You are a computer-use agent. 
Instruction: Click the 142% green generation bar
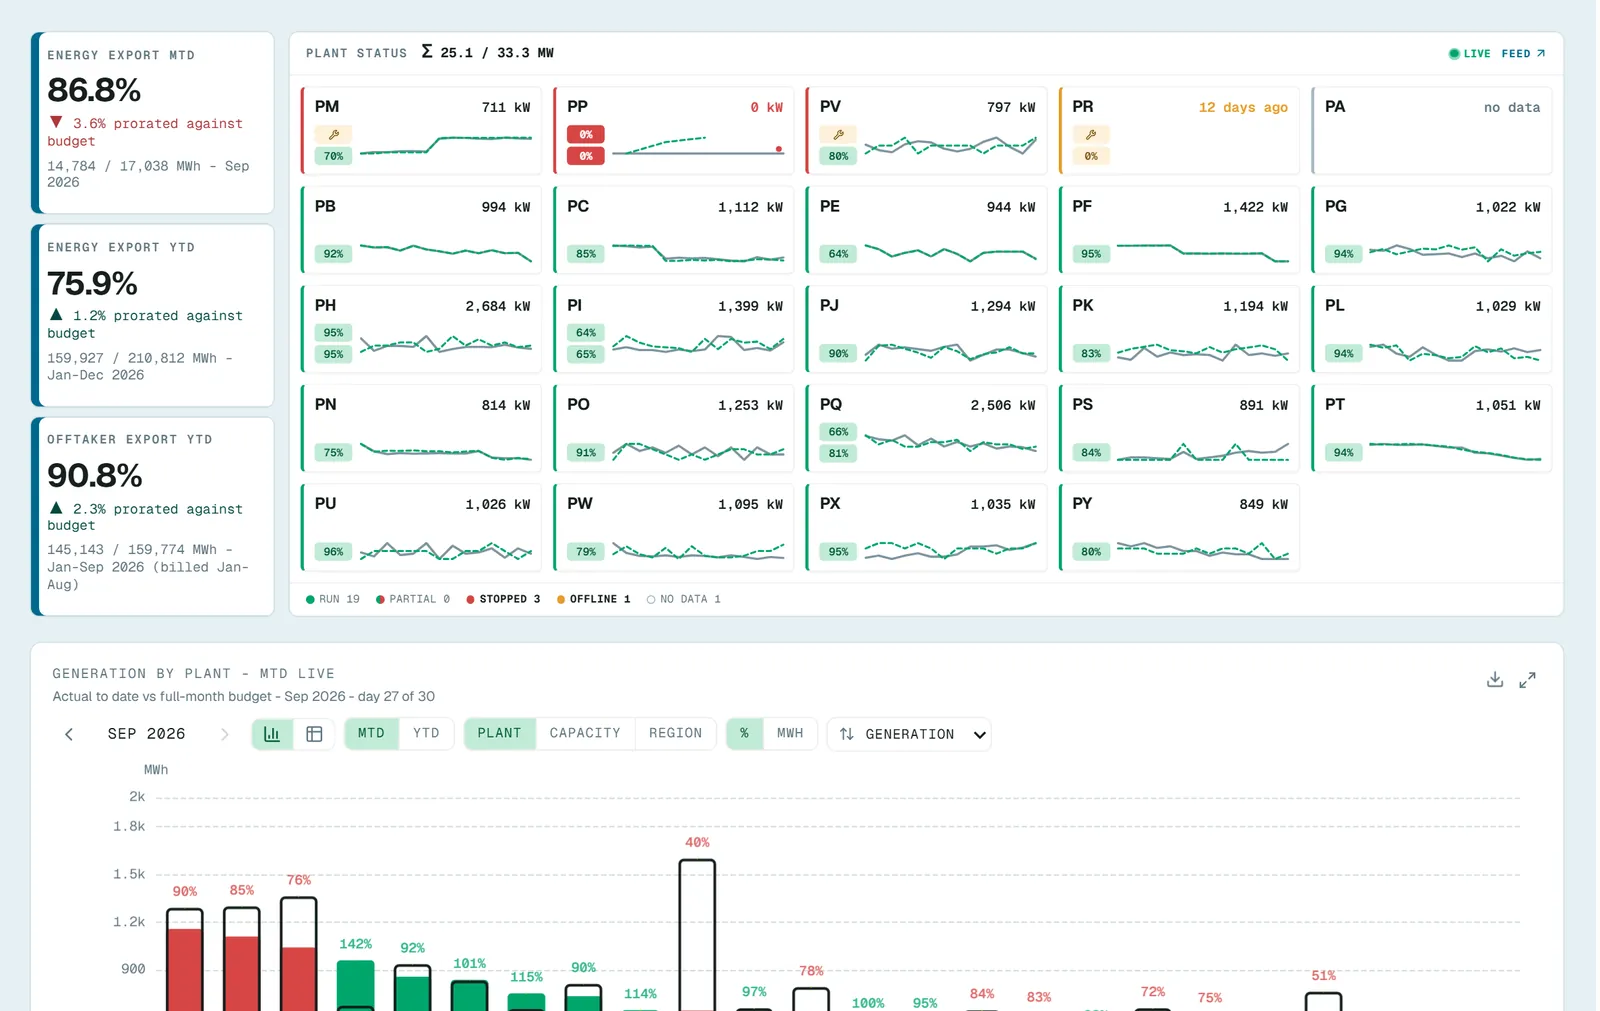tap(355, 986)
